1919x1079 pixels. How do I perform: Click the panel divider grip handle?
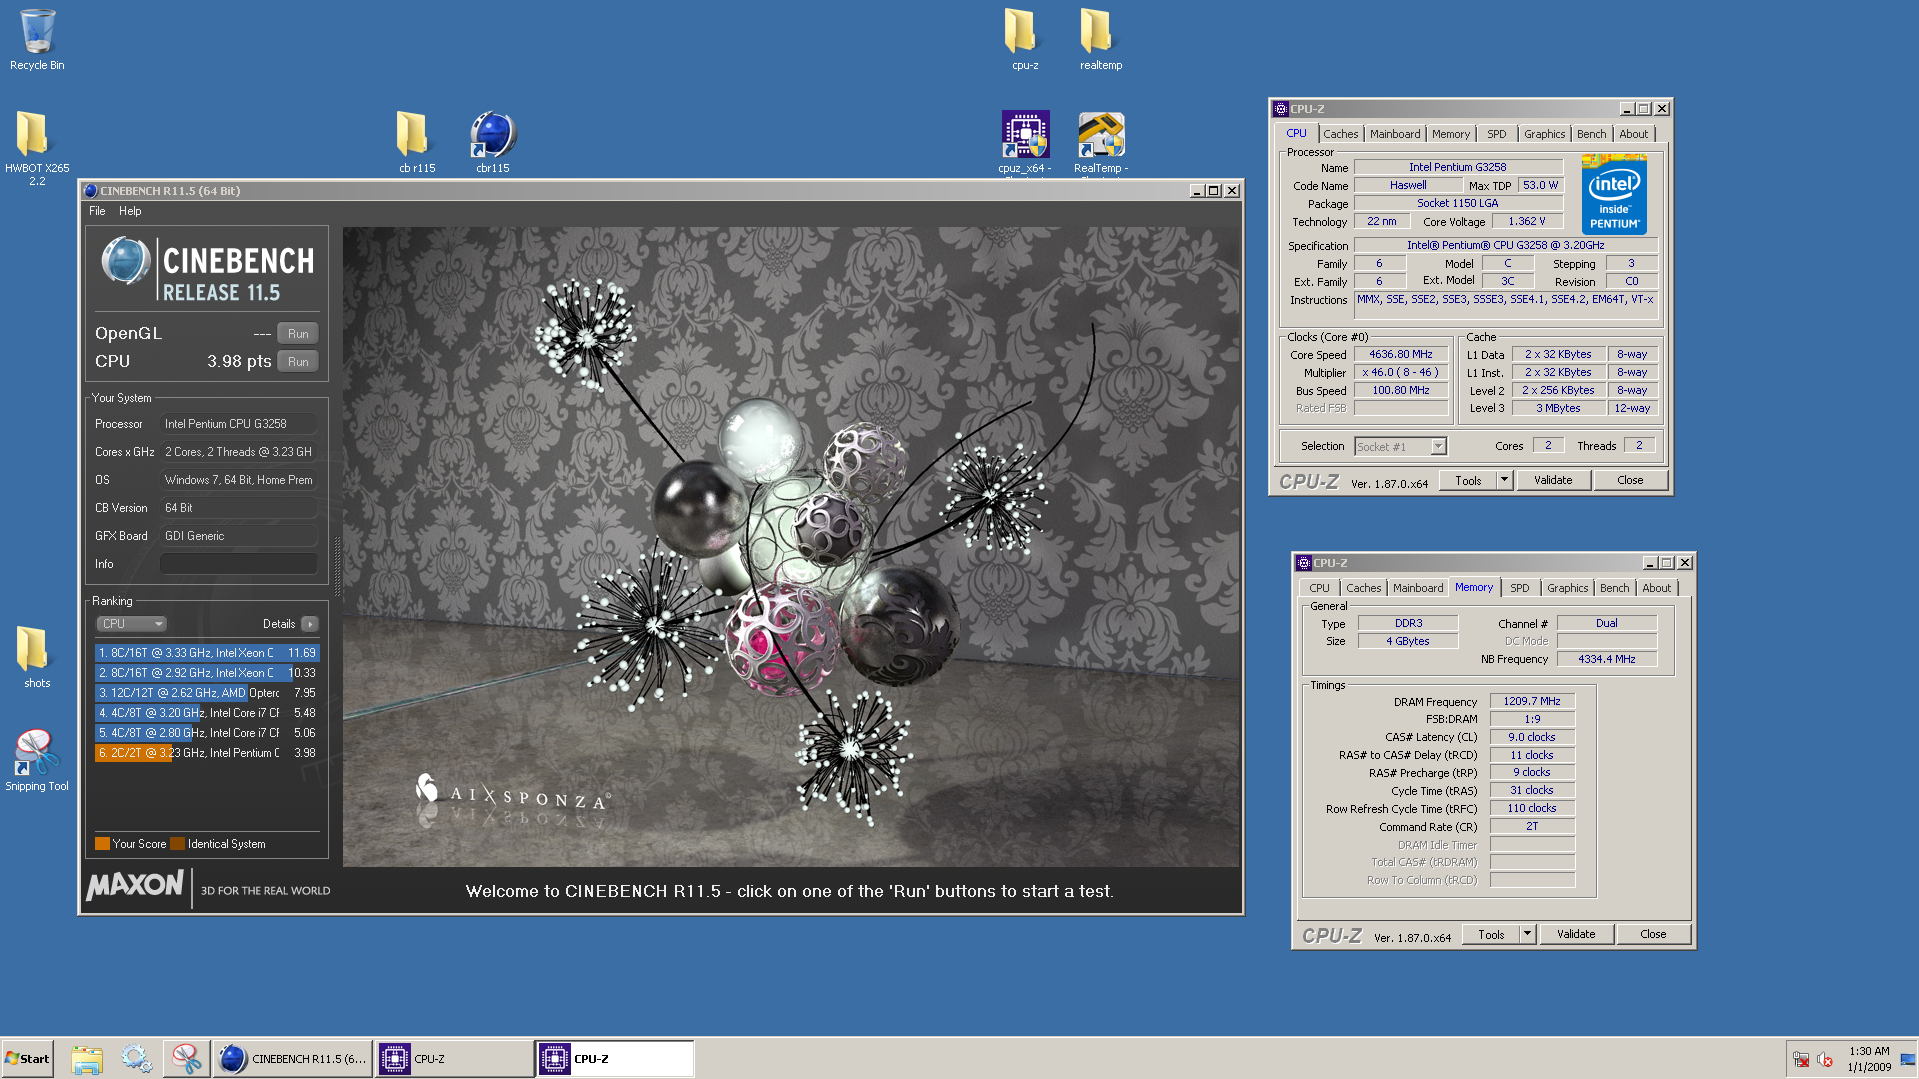(x=336, y=566)
